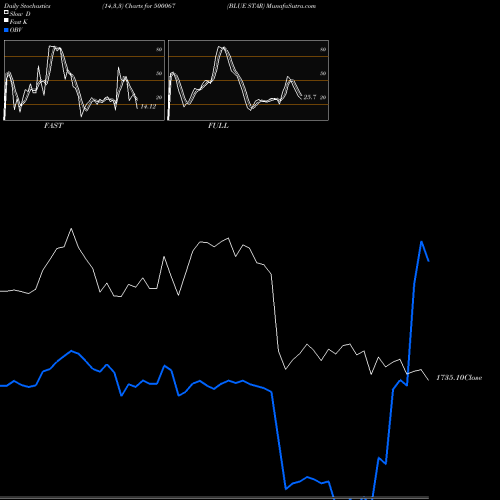The width and height of the screenshot is (500, 500).
Task: Open the FULL stochastic chart thumbnail
Action: pos(248,80)
